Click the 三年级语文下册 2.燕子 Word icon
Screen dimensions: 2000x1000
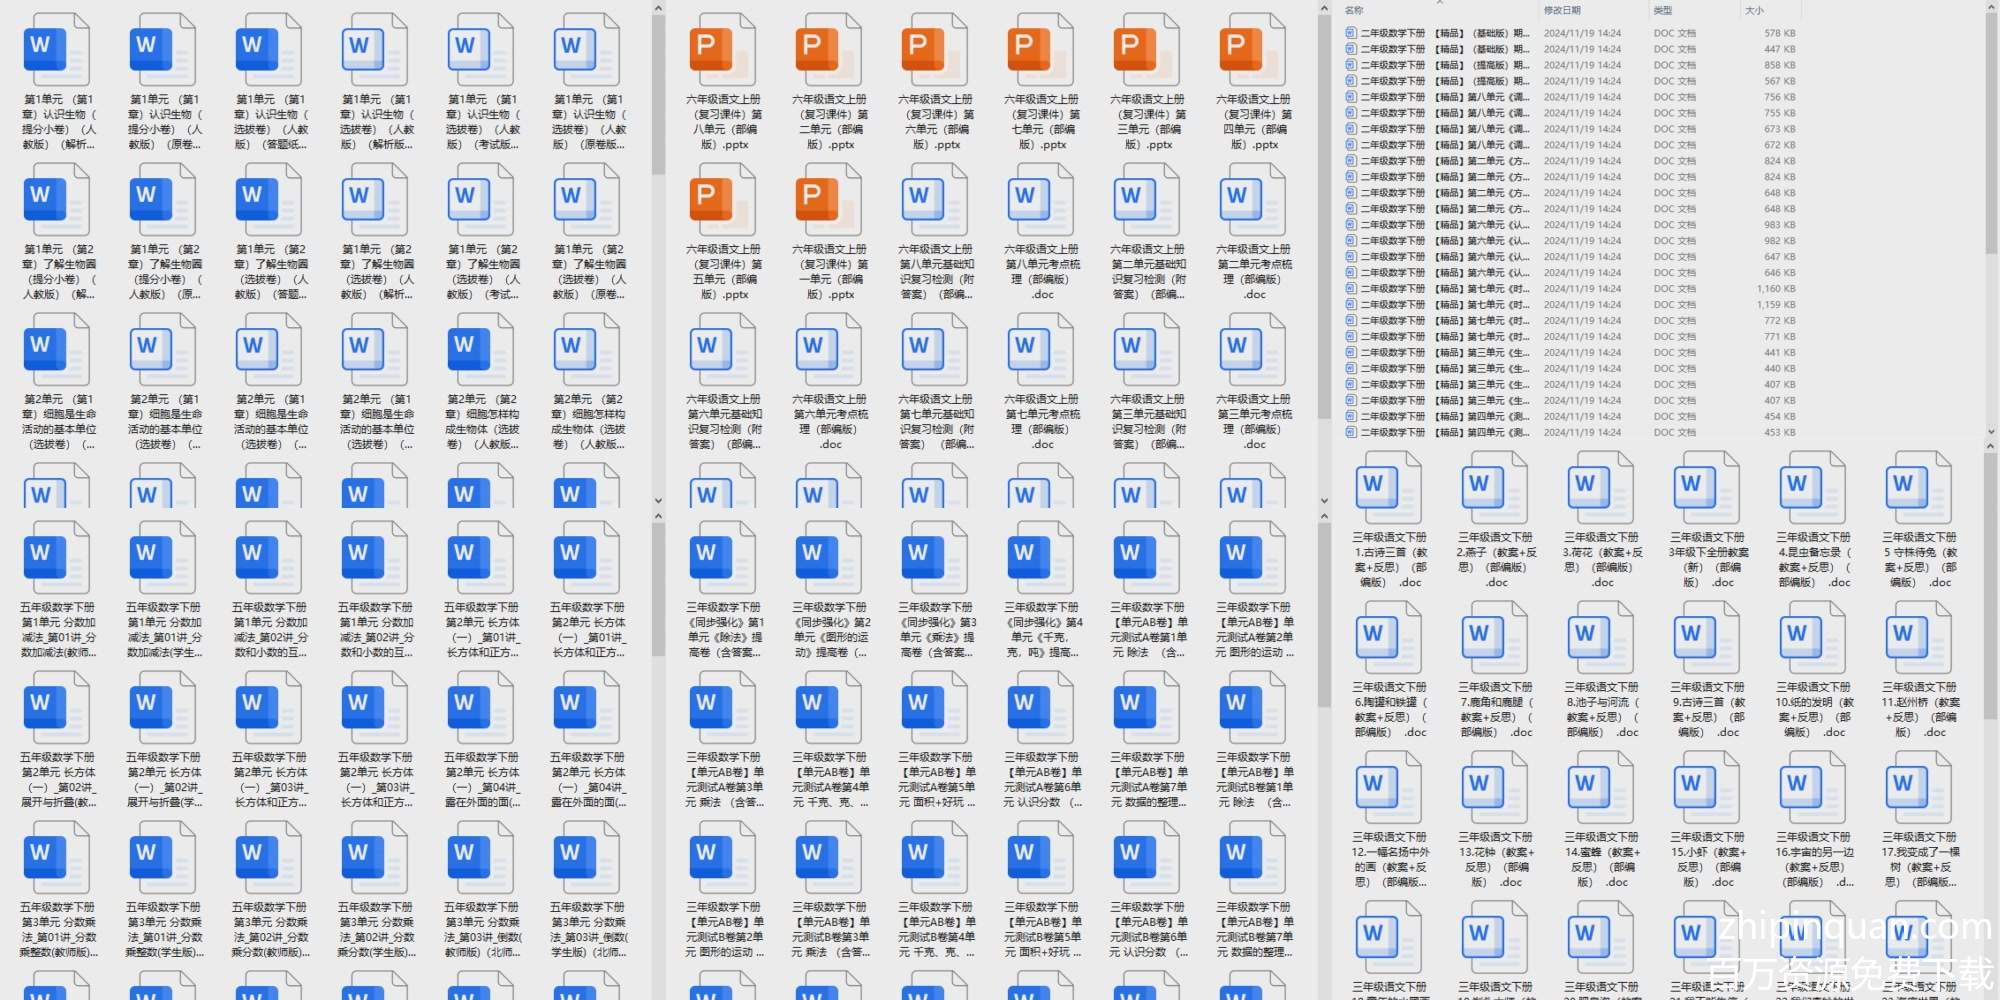click(x=1495, y=487)
